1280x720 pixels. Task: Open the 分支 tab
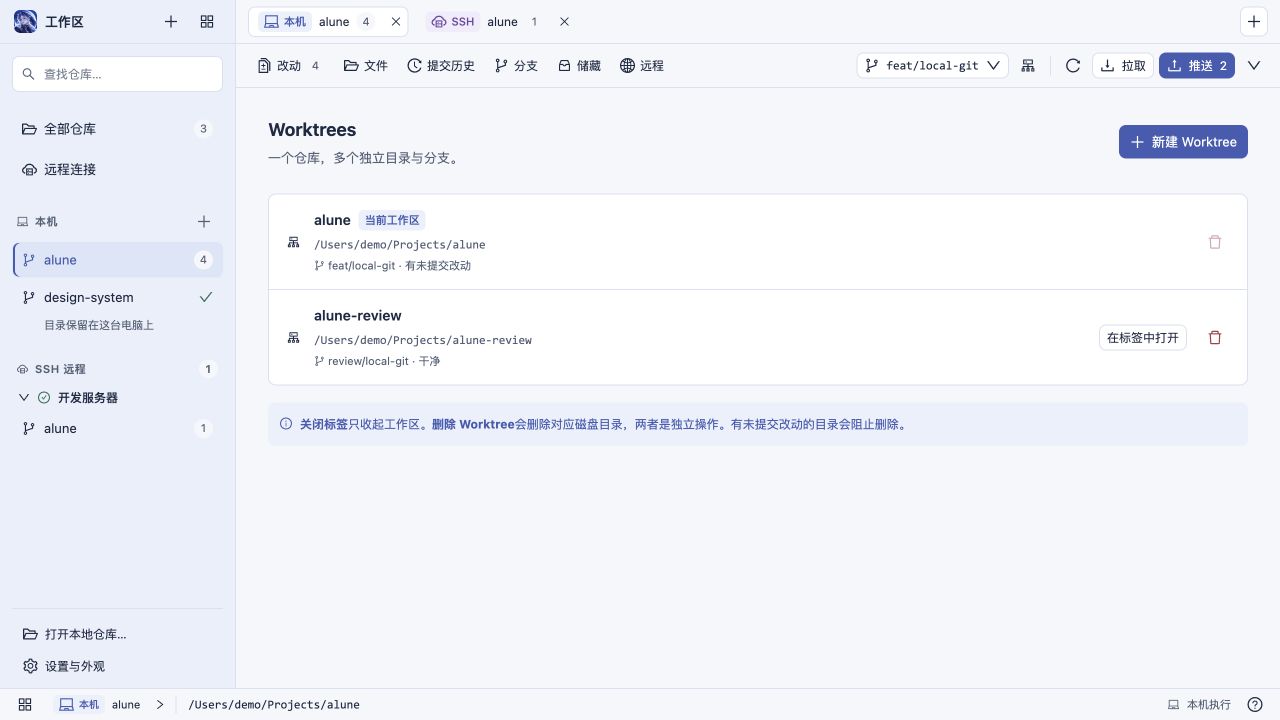[x=516, y=66]
